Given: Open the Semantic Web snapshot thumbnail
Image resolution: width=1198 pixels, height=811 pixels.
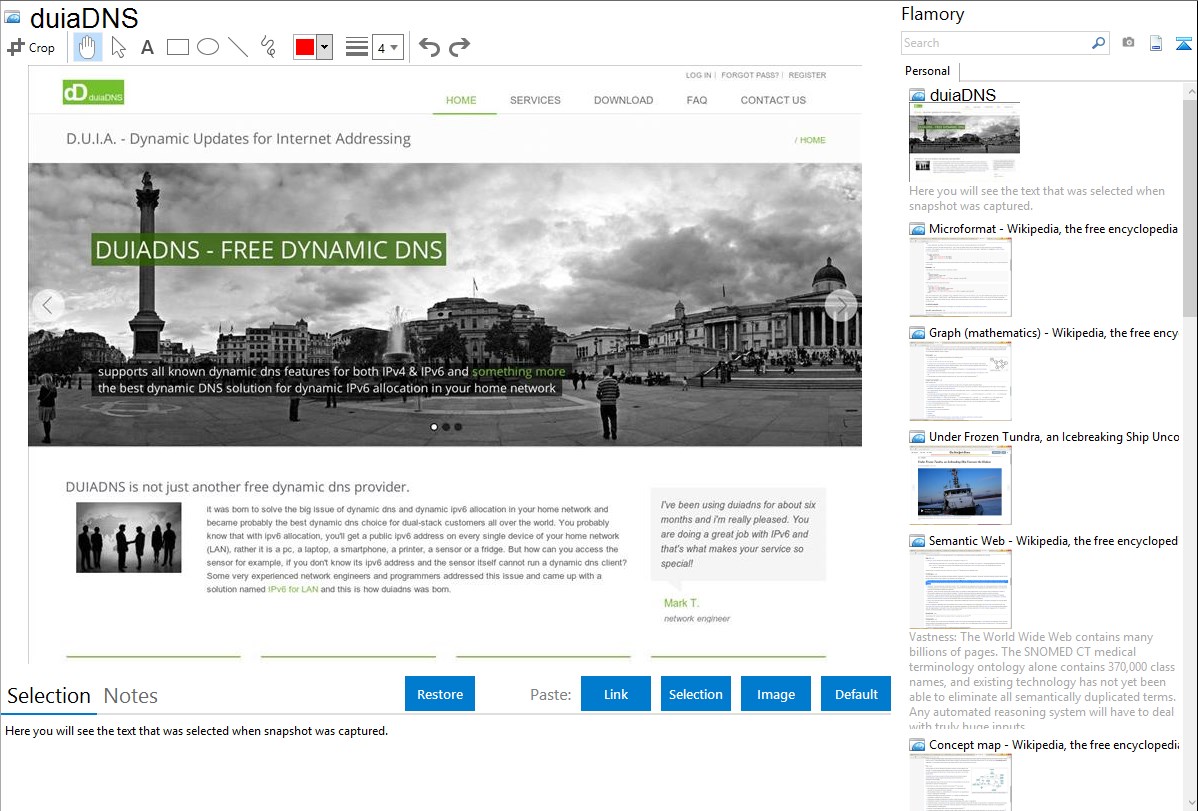Looking at the screenshot, I should point(960,589).
